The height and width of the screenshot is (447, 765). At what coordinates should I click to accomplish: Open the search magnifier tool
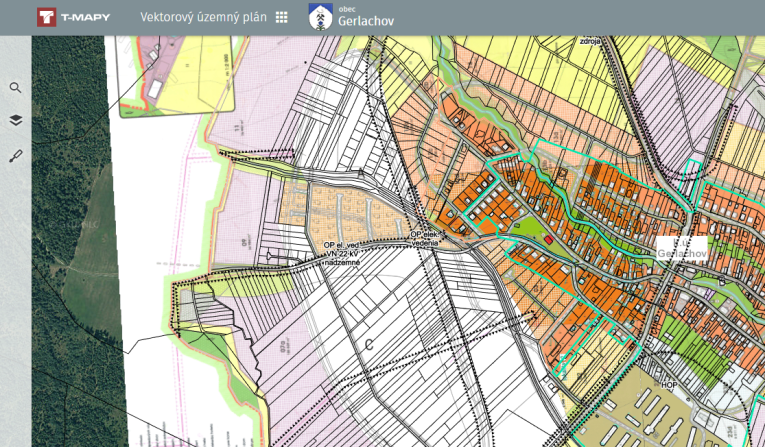[16, 88]
